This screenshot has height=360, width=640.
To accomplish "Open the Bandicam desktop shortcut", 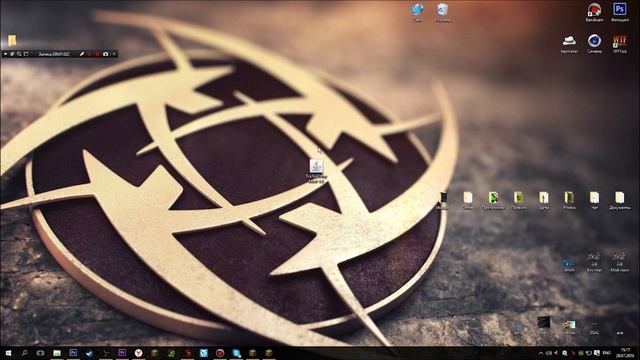I will pos(594,11).
